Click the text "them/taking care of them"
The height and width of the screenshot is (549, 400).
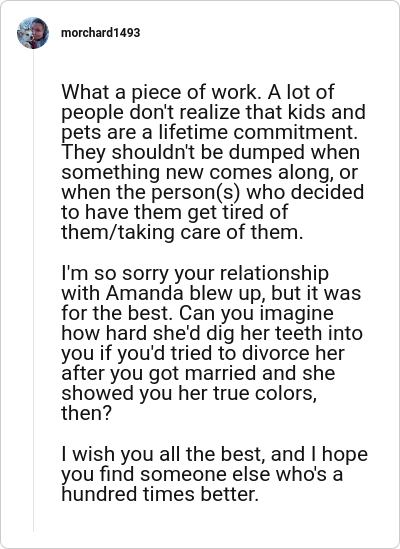180,233
